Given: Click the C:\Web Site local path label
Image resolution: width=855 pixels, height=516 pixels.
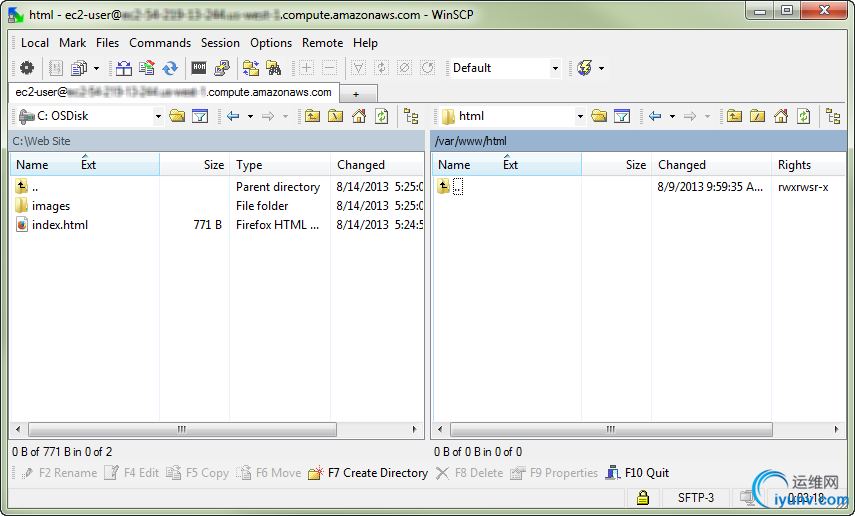Looking at the screenshot, I should [41, 141].
